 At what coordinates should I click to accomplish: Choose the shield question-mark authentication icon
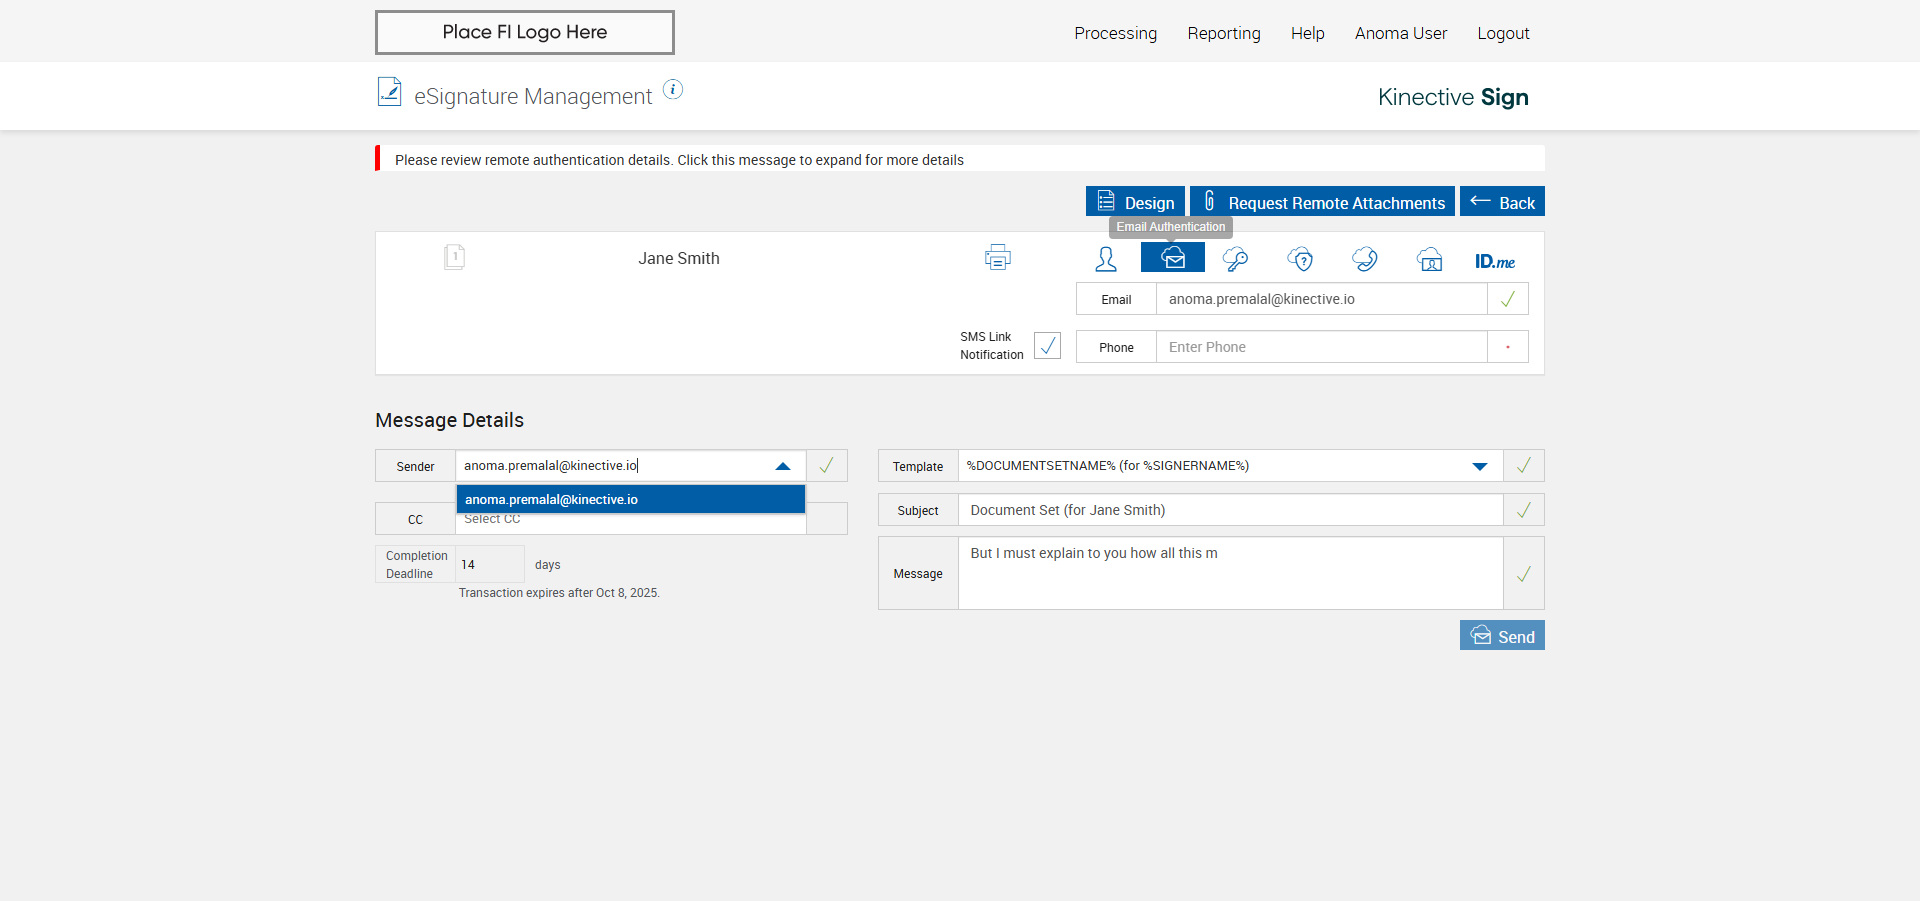tap(1300, 259)
